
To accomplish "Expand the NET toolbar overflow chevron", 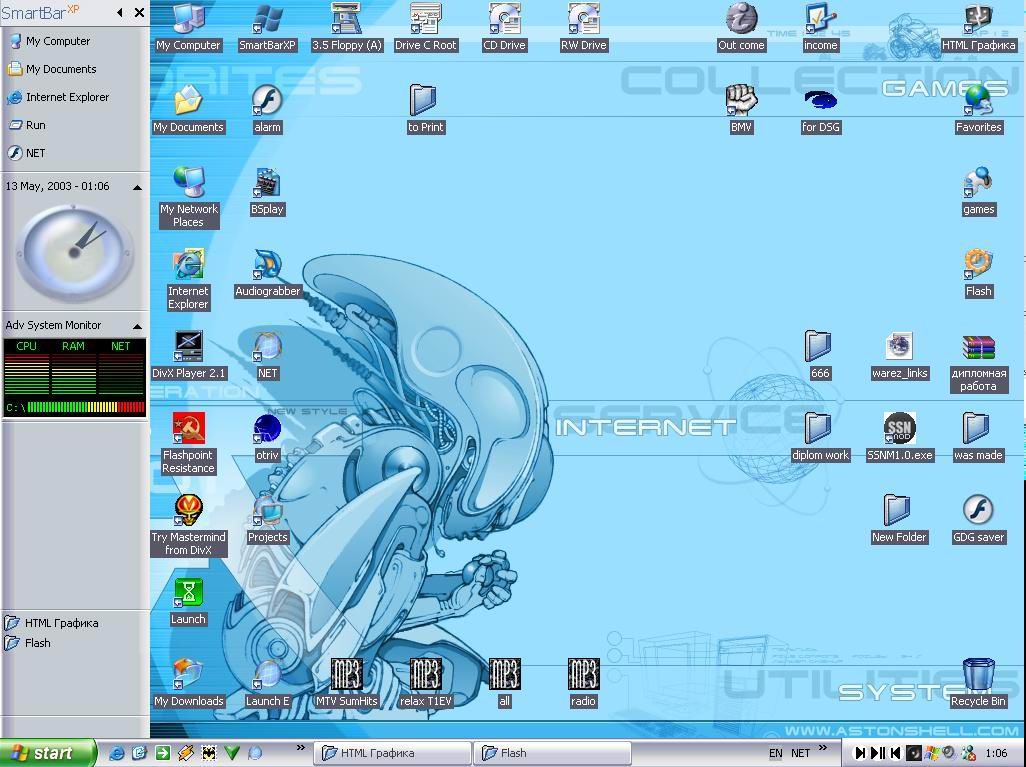I will pyautogui.click(x=823, y=747).
